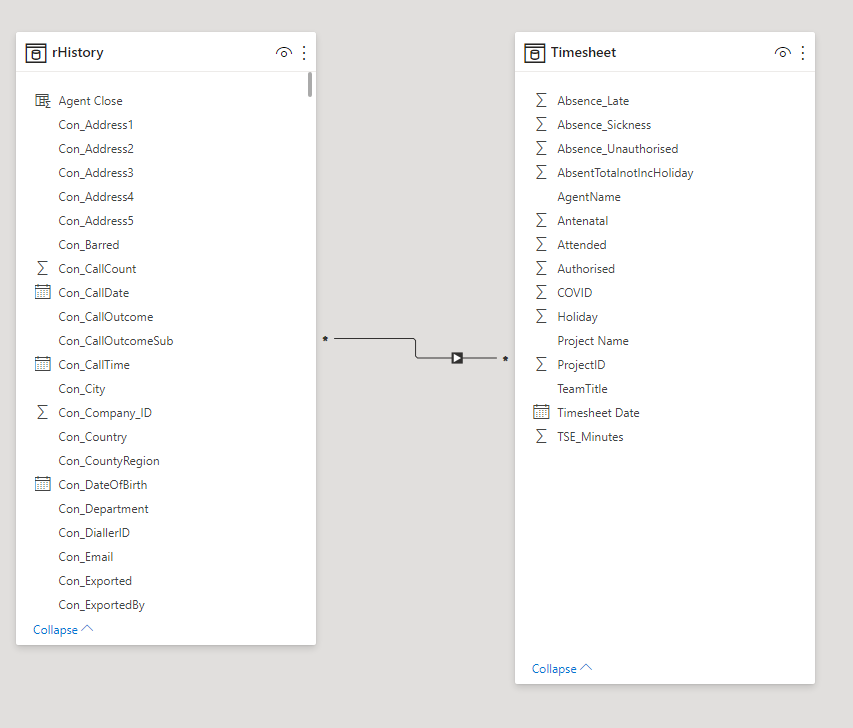This screenshot has width=853, height=728.
Task: Click sigma icon next to Holiday
Action: click(541, 316)
